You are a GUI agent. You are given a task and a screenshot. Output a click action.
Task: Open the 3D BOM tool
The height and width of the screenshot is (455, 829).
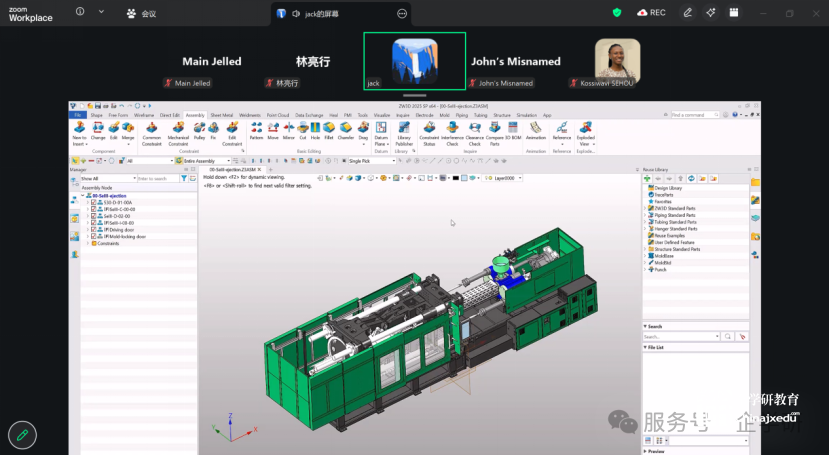pos(513,132)
